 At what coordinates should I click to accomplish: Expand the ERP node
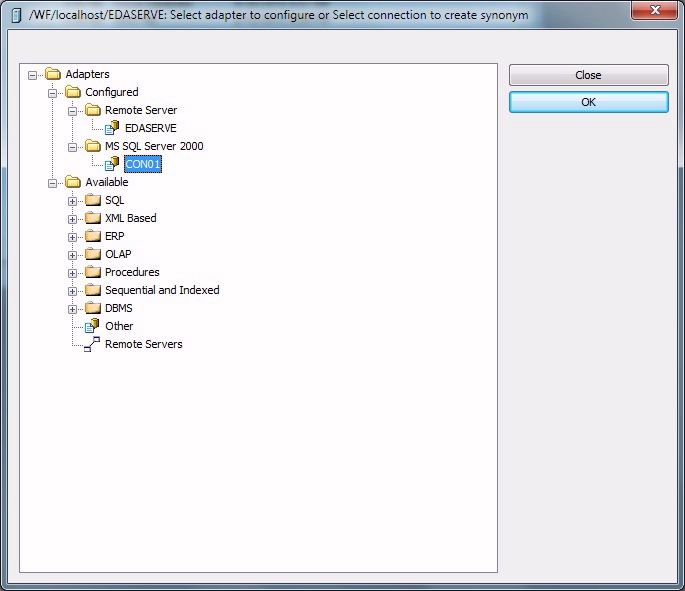click(x=73, y=237)
